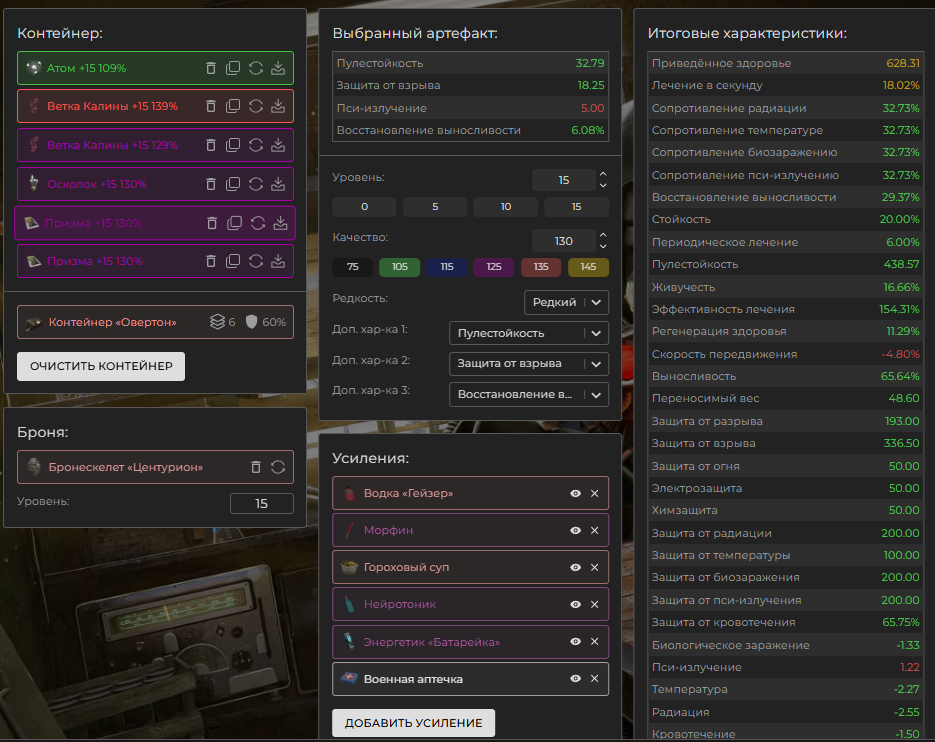Image resolution: width=935 pixels, height=742 pixels.
Task: Toggle visibility of Нейротоник boost
Action: (575, 604)
